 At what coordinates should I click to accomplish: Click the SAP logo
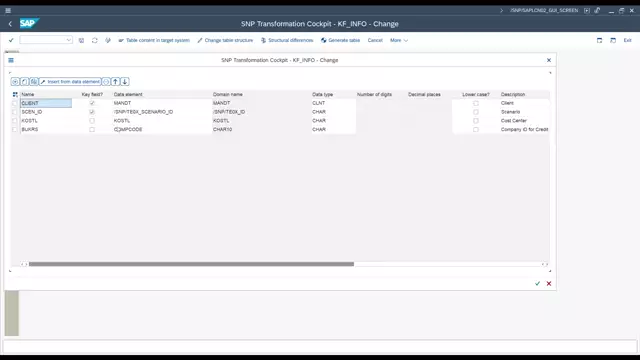[x=29, y=23]
